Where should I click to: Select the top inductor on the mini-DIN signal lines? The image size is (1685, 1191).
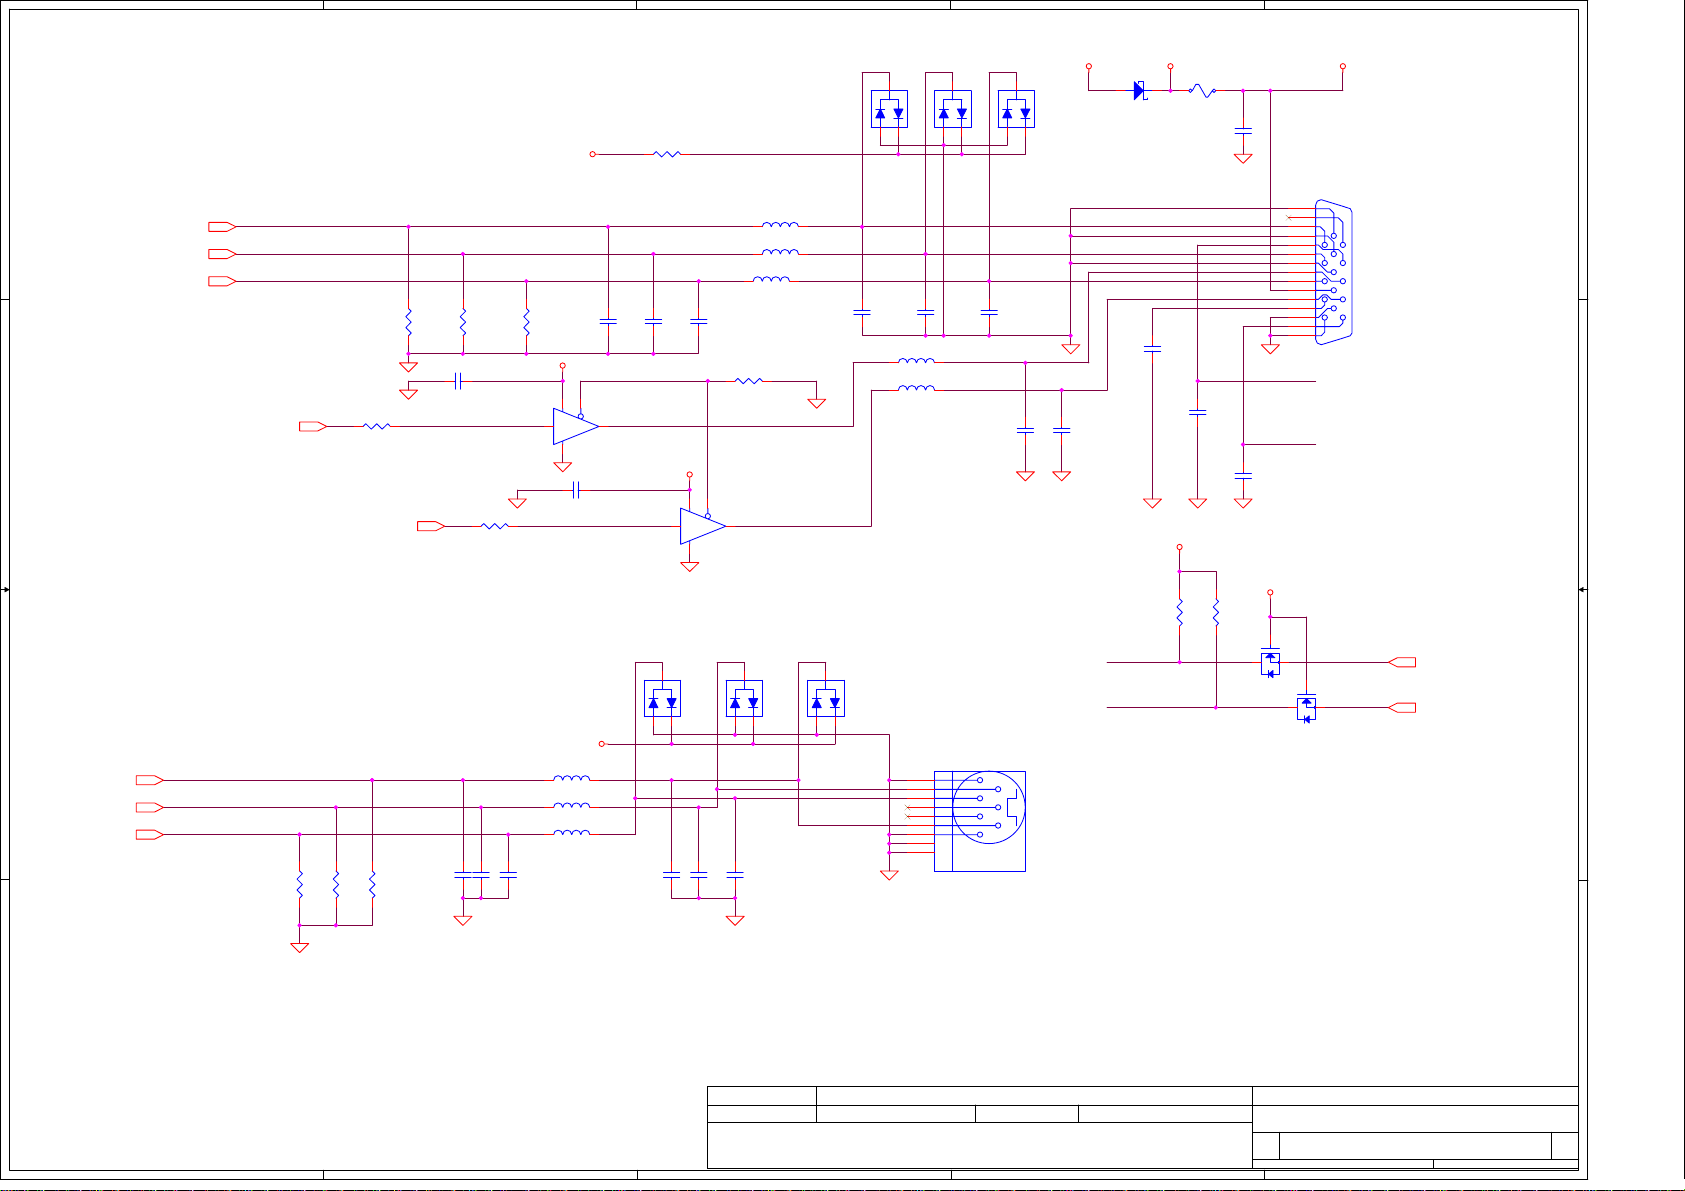pos(572,778)
